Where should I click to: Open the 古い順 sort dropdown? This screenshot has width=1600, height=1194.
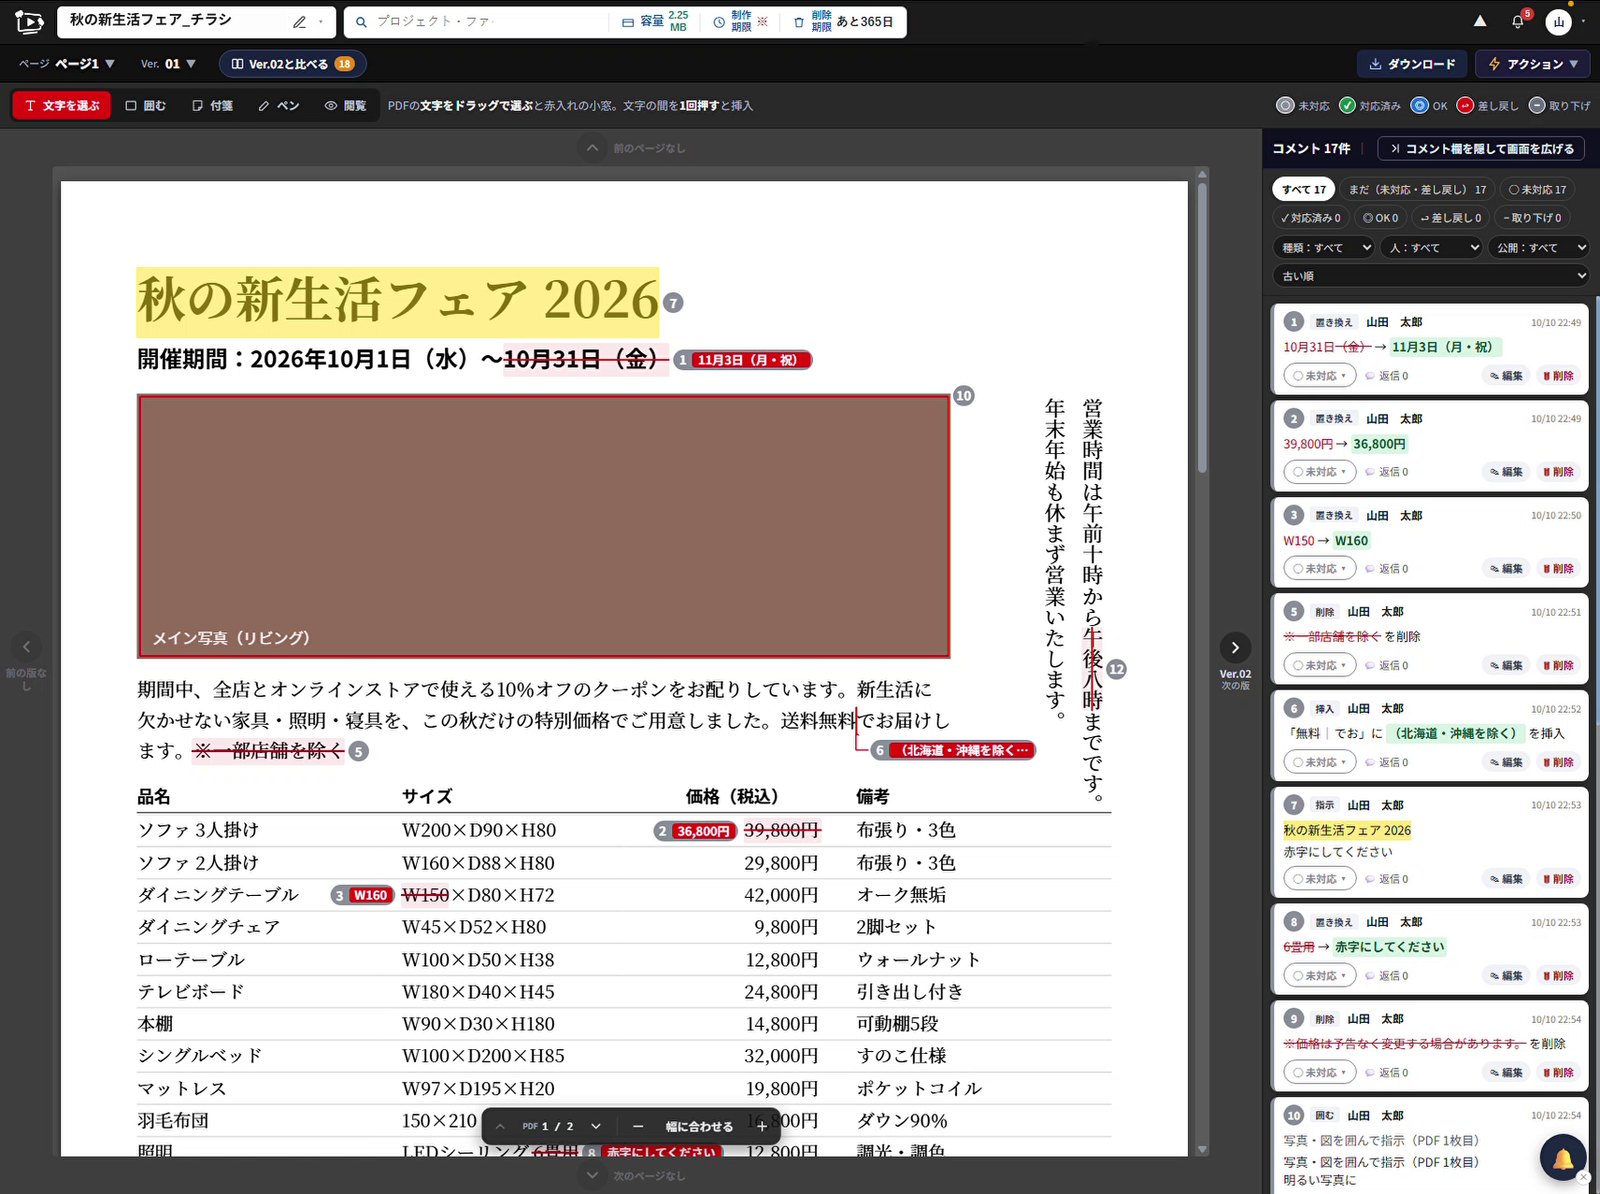tap(1431, 275)
